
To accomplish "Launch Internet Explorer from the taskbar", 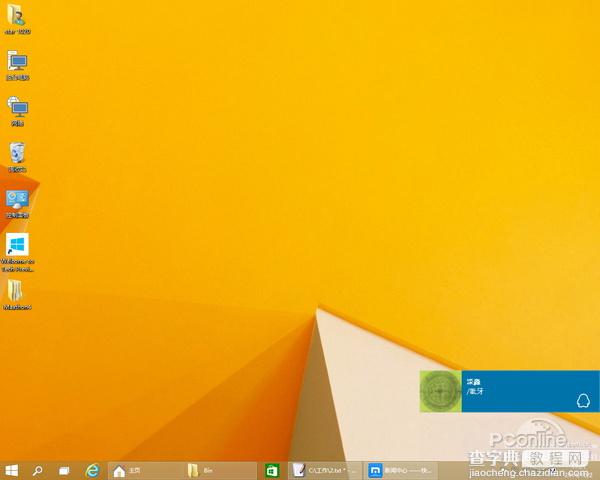I will point(92,470).
